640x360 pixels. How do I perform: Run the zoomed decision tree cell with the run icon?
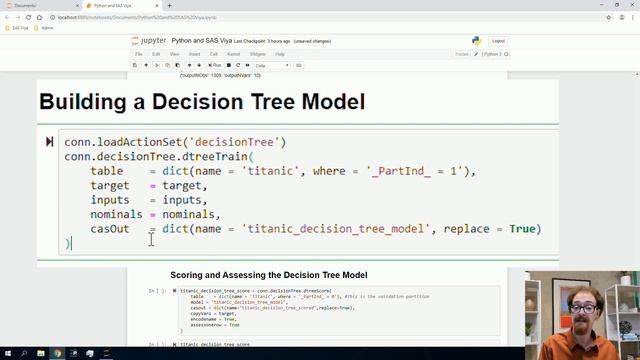pyautogui.click(x=49, y=142)
